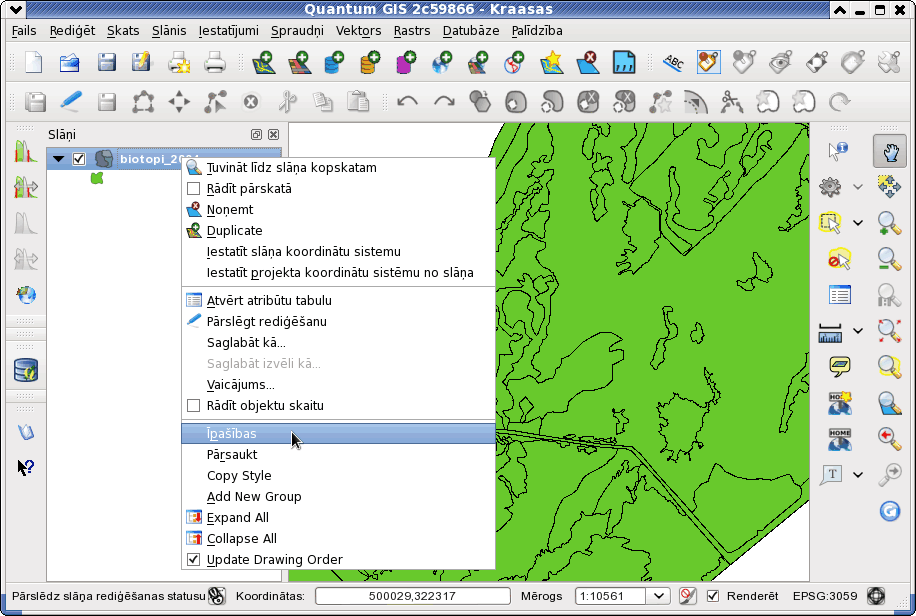Open the Palīdzība help menu

pos(537,31)
